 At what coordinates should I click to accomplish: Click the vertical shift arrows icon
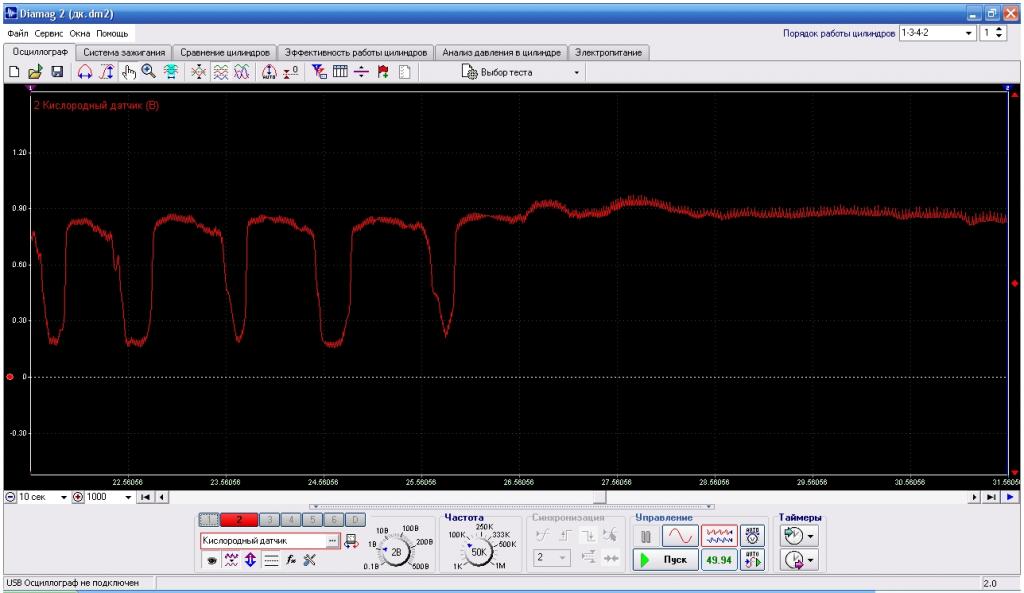[x=251, y=560]
